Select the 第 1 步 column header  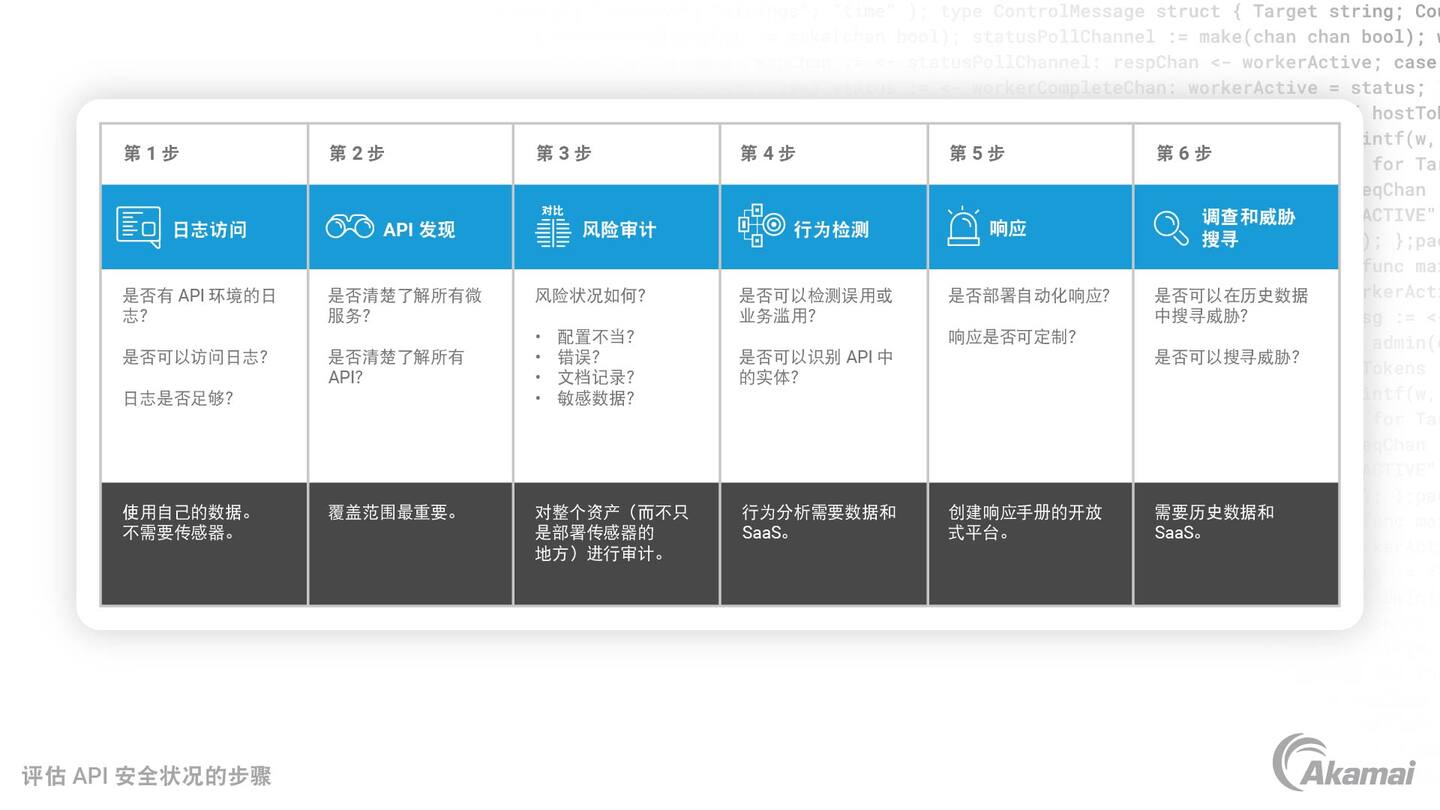151,153
